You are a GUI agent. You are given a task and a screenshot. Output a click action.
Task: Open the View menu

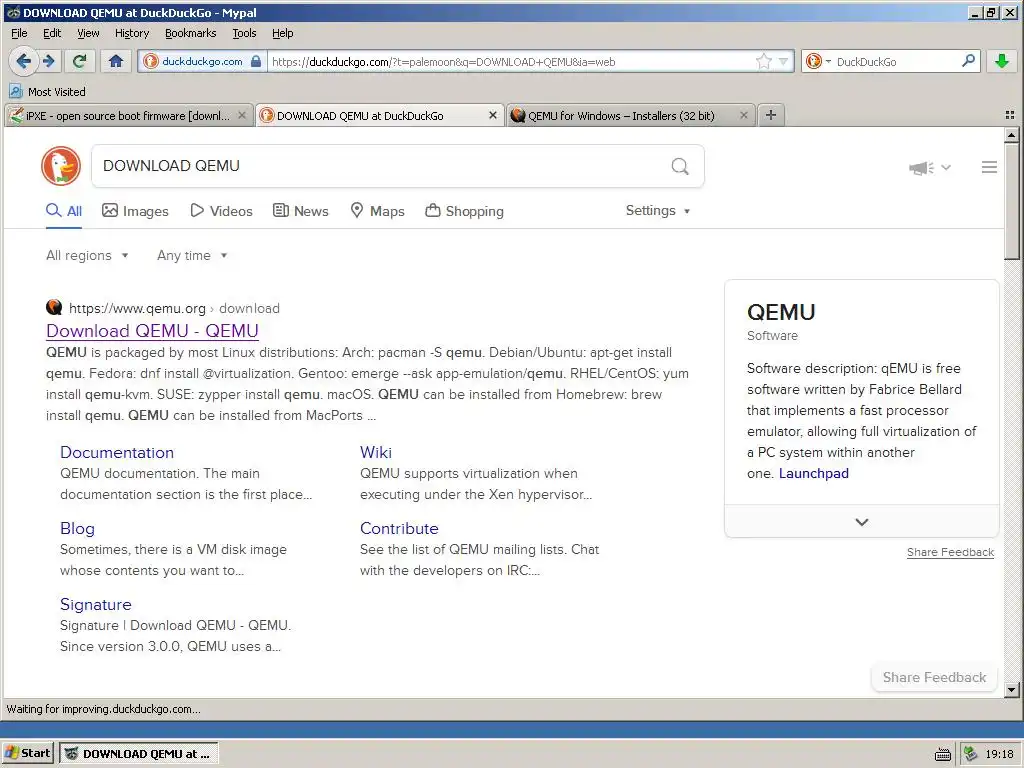coord(88,33)
